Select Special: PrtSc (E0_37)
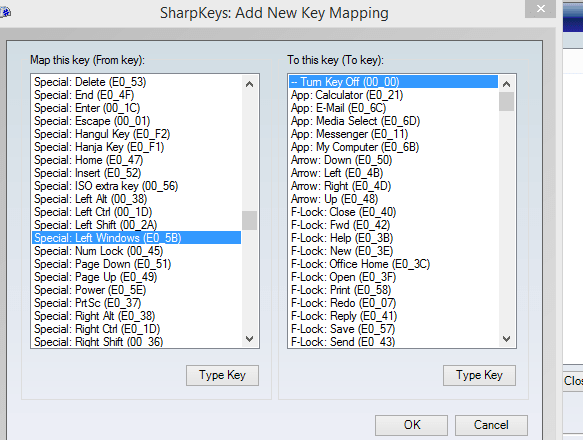Image resolution: width=583 pixels, height=440 pixels. [x=136, y=303]
